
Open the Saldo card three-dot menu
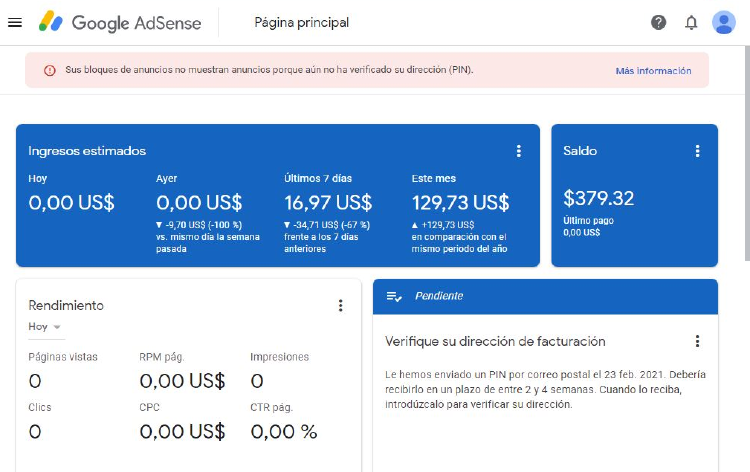tap(697, 151)
